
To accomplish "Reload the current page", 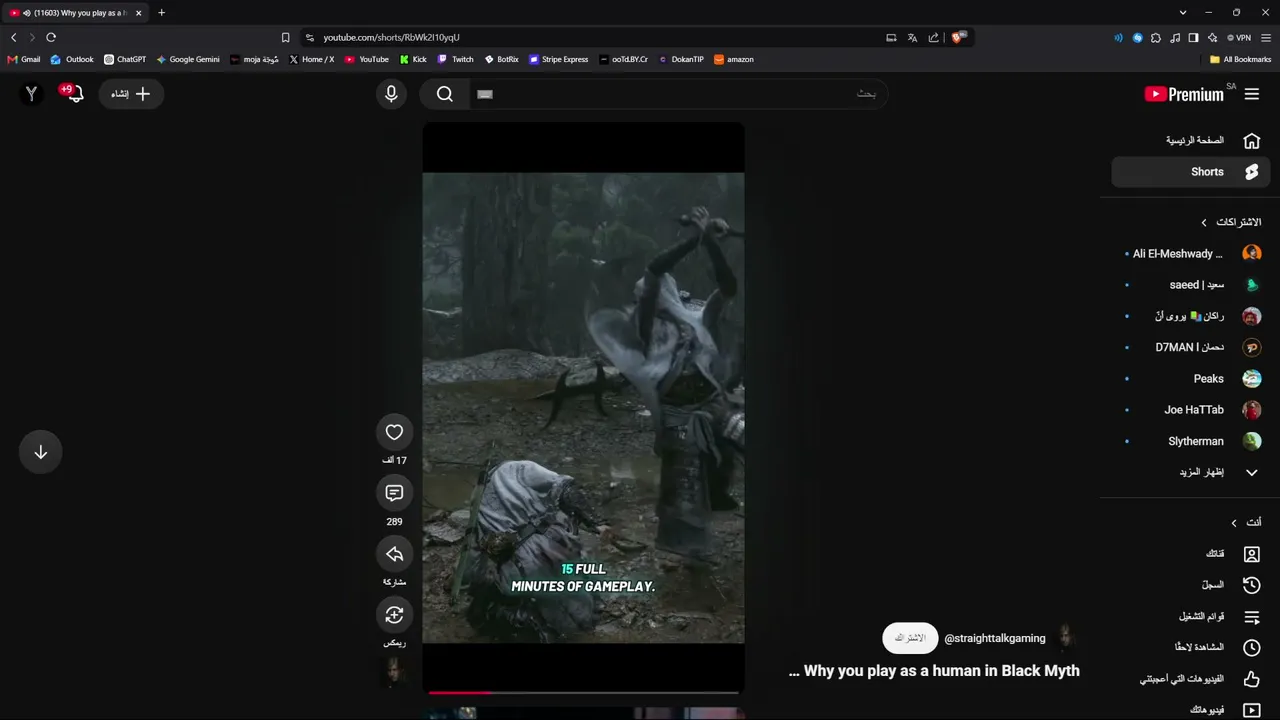I will [x=51, y=37].
